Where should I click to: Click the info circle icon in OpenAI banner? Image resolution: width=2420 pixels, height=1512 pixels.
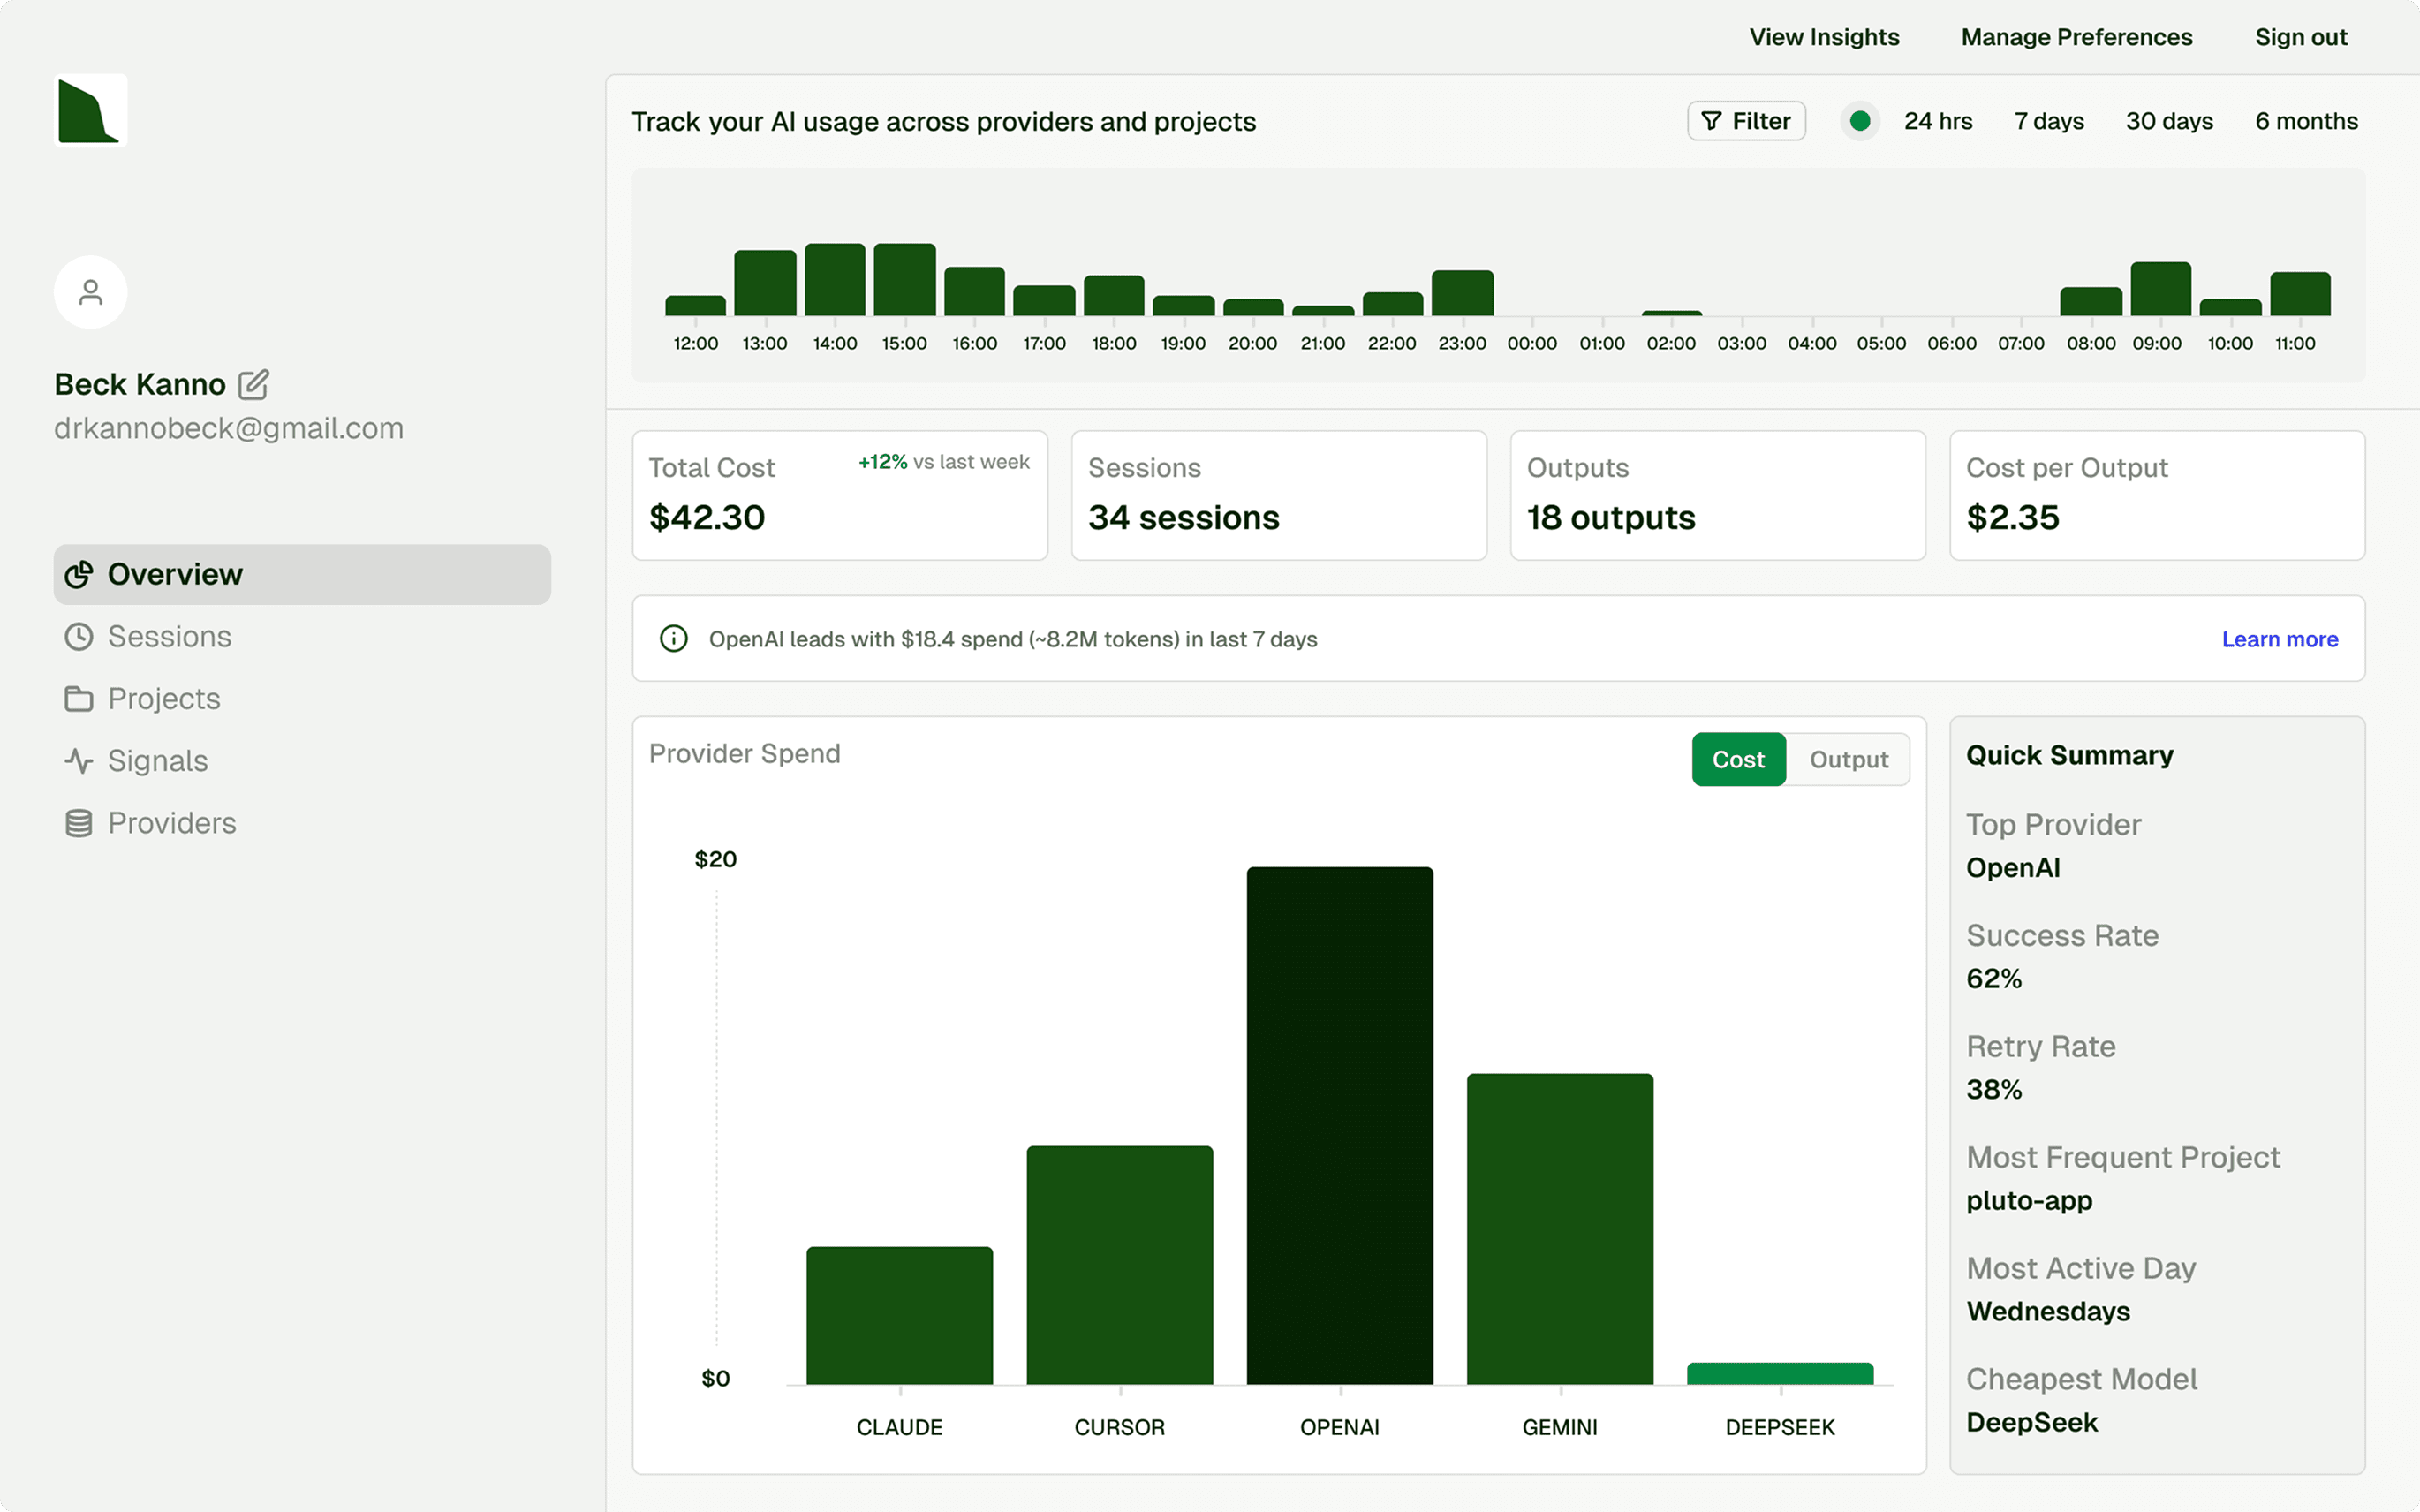click(674, 639)
